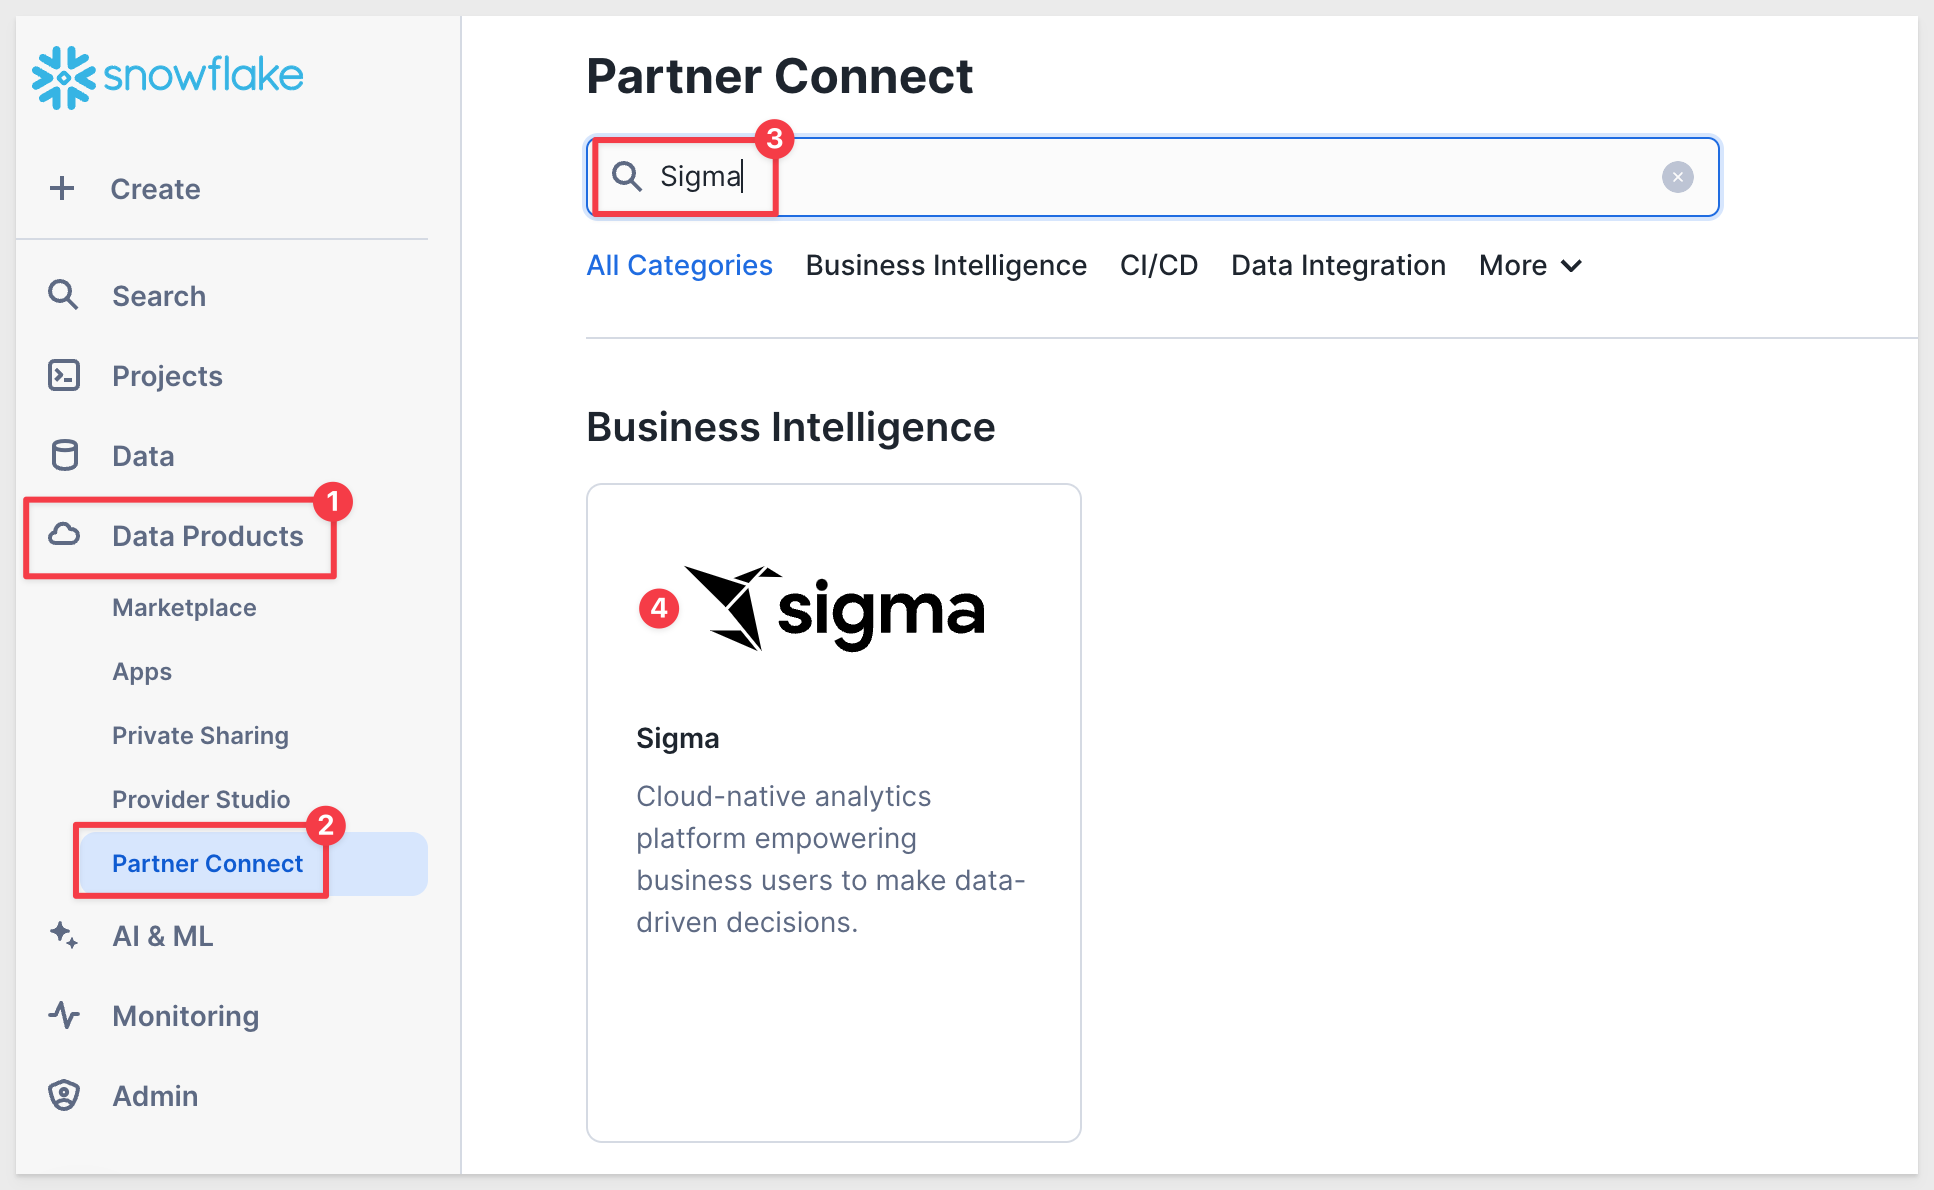Click the Snowflake logo
Viewport: 1934px width, 1190px height.
pyautogui.click(x=167, y=77)
